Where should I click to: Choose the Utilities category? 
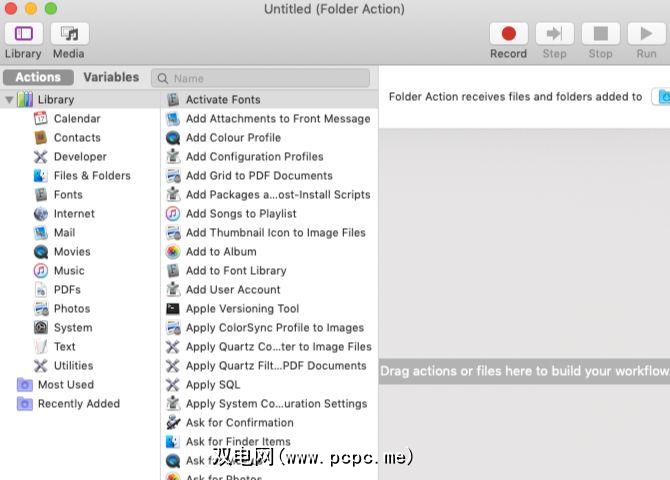pyautogui.click(x=73, y=366)
